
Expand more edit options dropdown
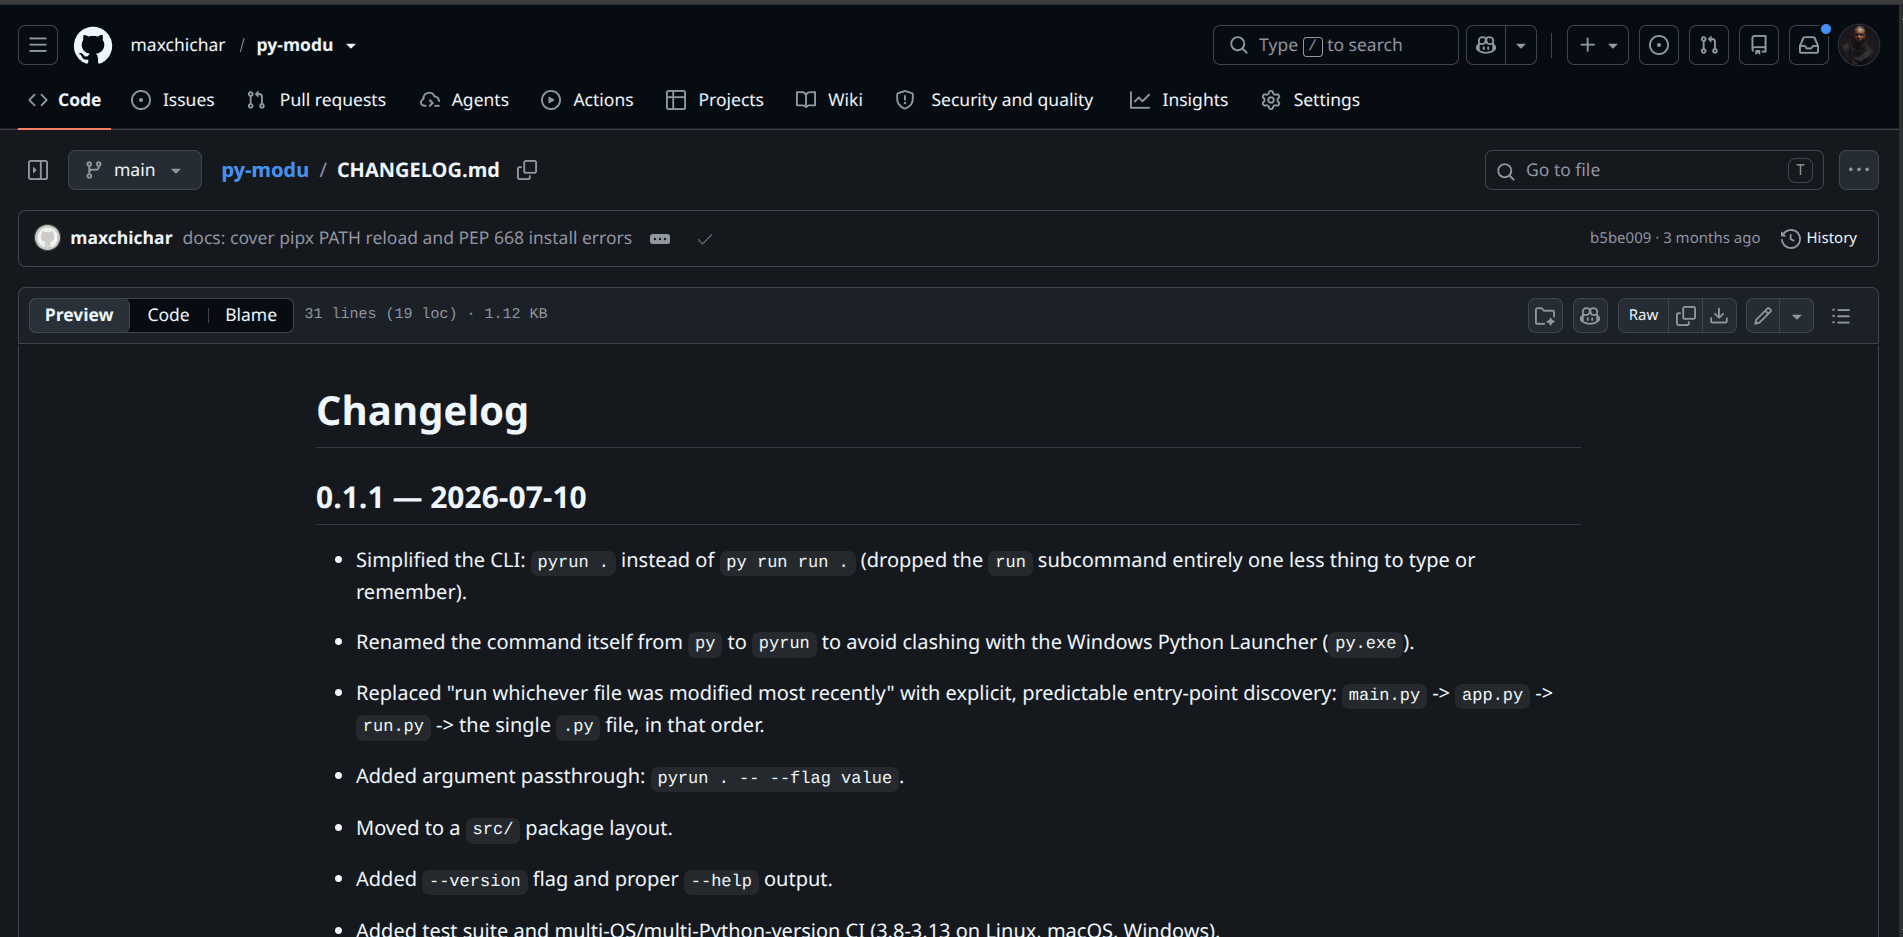[1797, 316]
